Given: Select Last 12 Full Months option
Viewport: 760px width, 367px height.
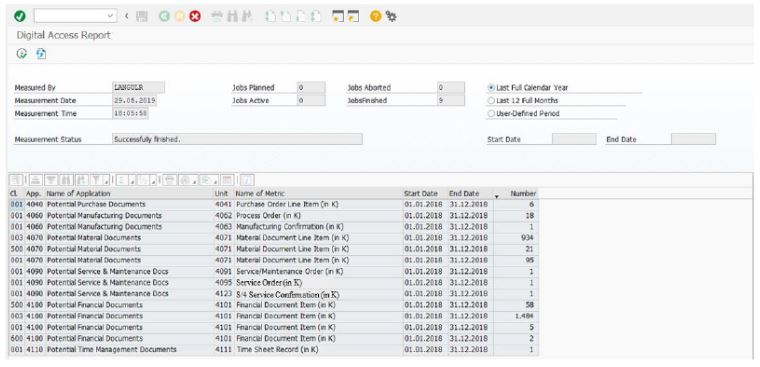Looking at the screenshot, I should (491, 100).
